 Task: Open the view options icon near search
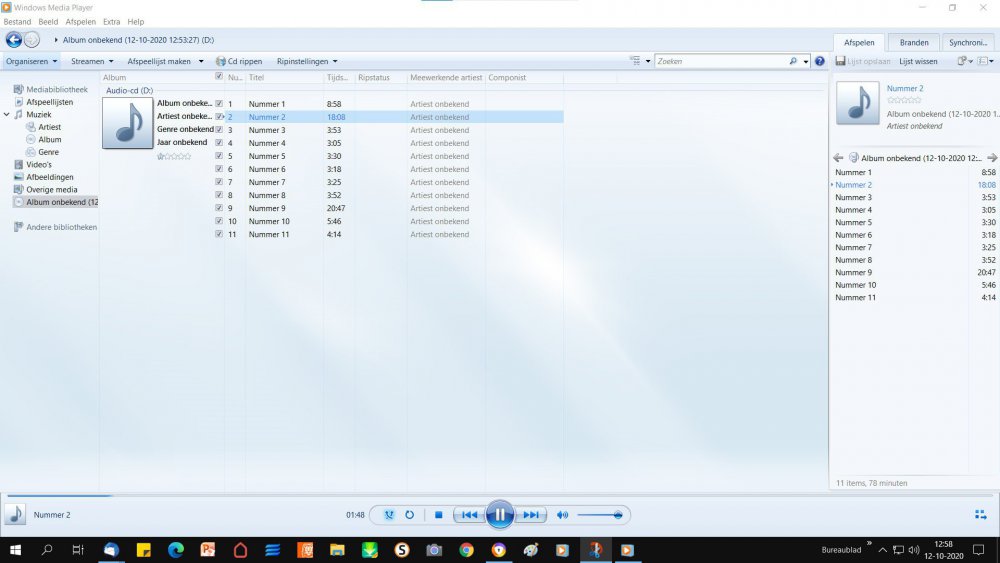click(x=635, y=61)
